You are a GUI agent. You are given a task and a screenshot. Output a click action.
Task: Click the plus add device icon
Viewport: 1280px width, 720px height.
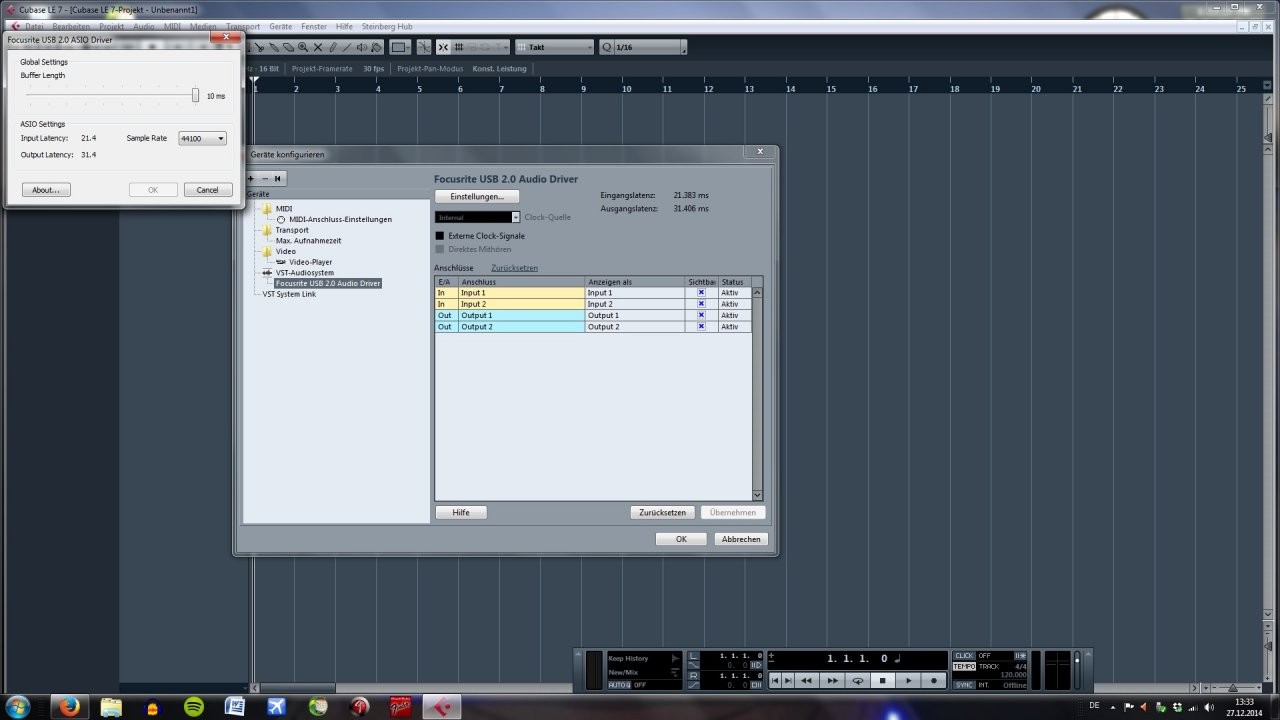point(251,179)
